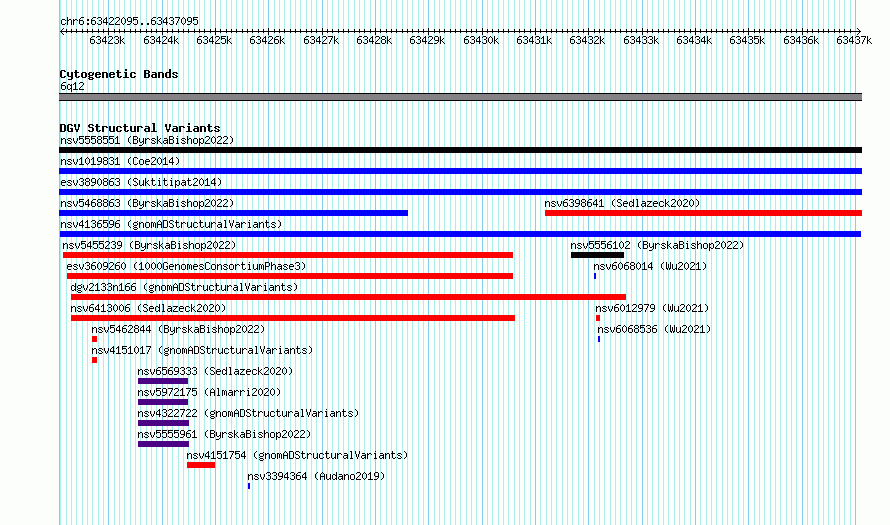Screen dimensions: 890x525
Task: Open nsv6398641 (Sedlazeck2020) label
Action: click(x=622, y=203)
